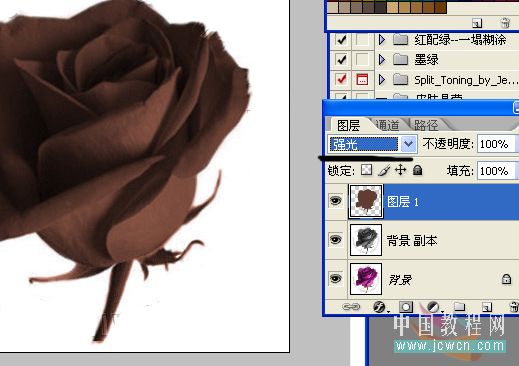Uncheck the red-checked Split_Toning action set
Image resolution: width=519 pixels, height=366 pixels.
point(341,80)
